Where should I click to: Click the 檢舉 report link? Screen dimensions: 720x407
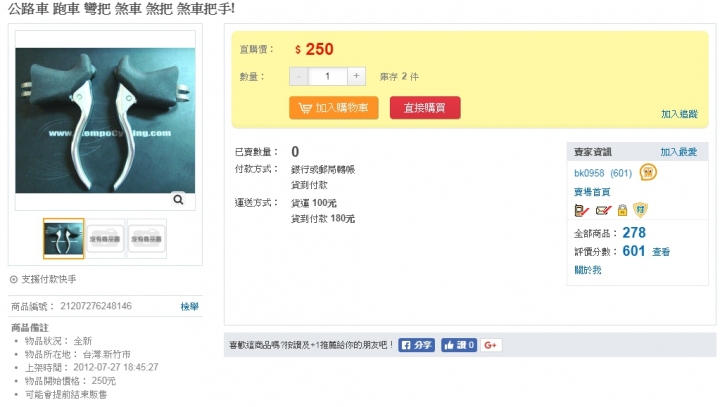pyautogui.click(x=190, y=306)
